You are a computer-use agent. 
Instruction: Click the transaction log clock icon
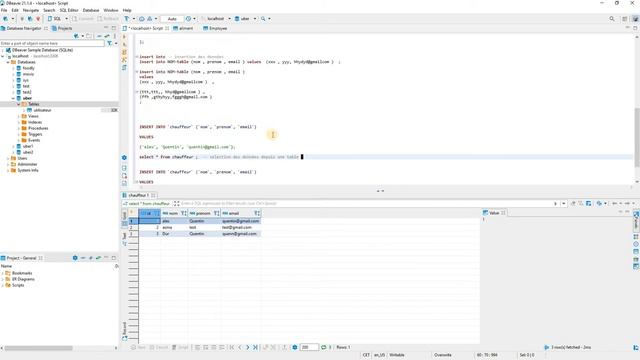pos(188,19)
